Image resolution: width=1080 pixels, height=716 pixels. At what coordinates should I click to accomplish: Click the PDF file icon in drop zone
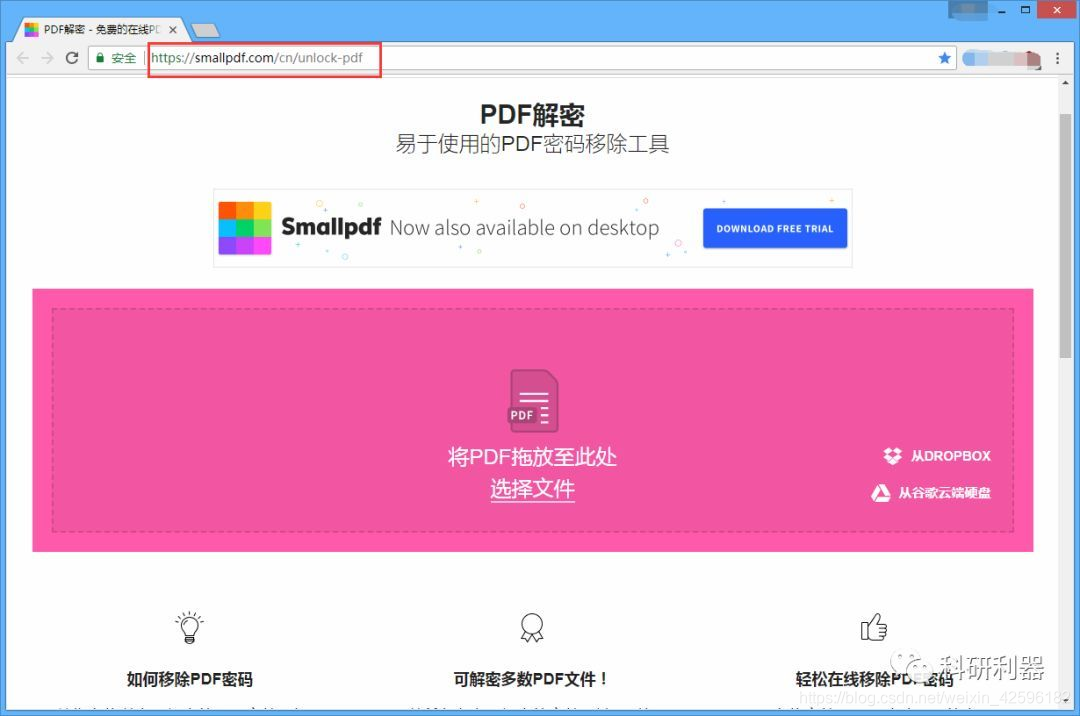[x=533, y=401]
